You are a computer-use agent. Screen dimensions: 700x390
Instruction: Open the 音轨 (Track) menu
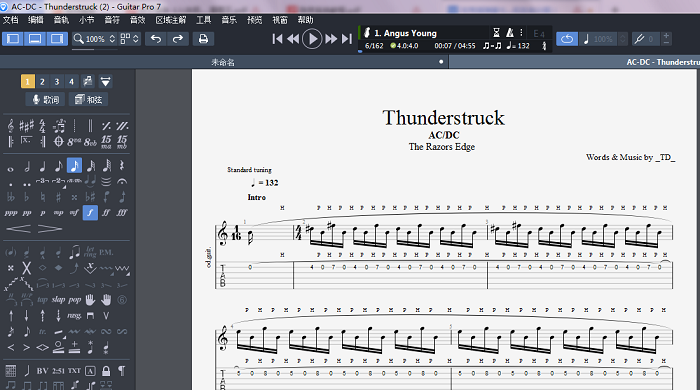pyautogui.click(x=61, y=20)
